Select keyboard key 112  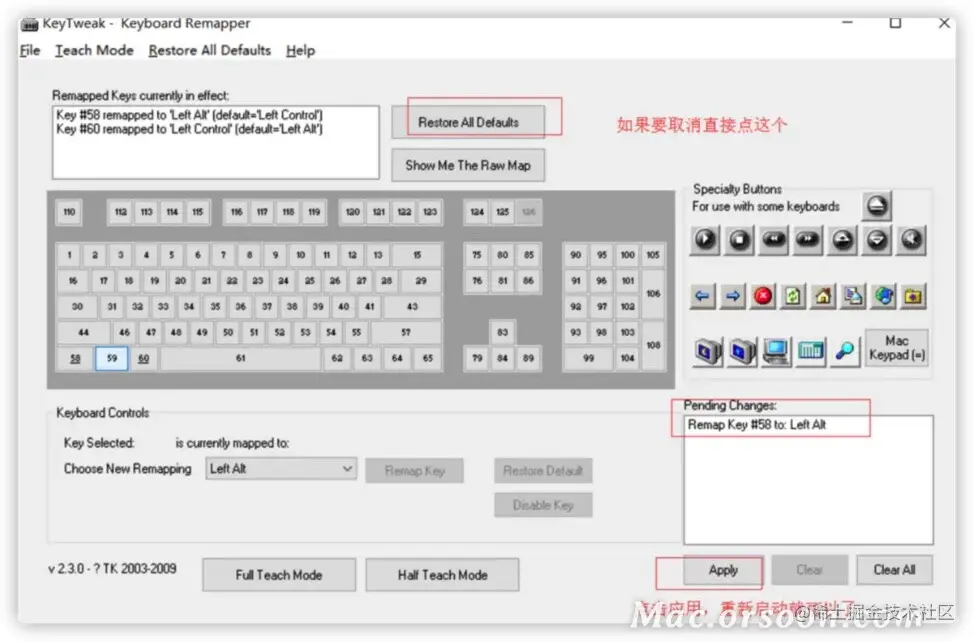click(x=121, y=212)
